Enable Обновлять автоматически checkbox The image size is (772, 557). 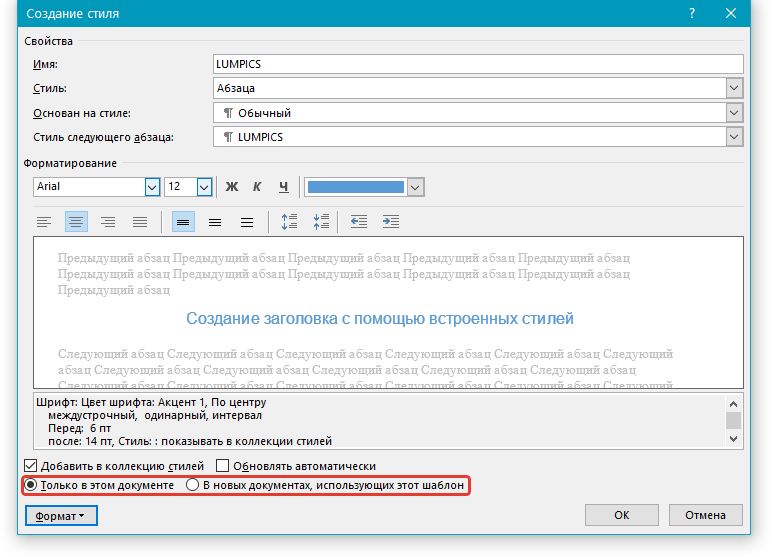click(223, 466)
